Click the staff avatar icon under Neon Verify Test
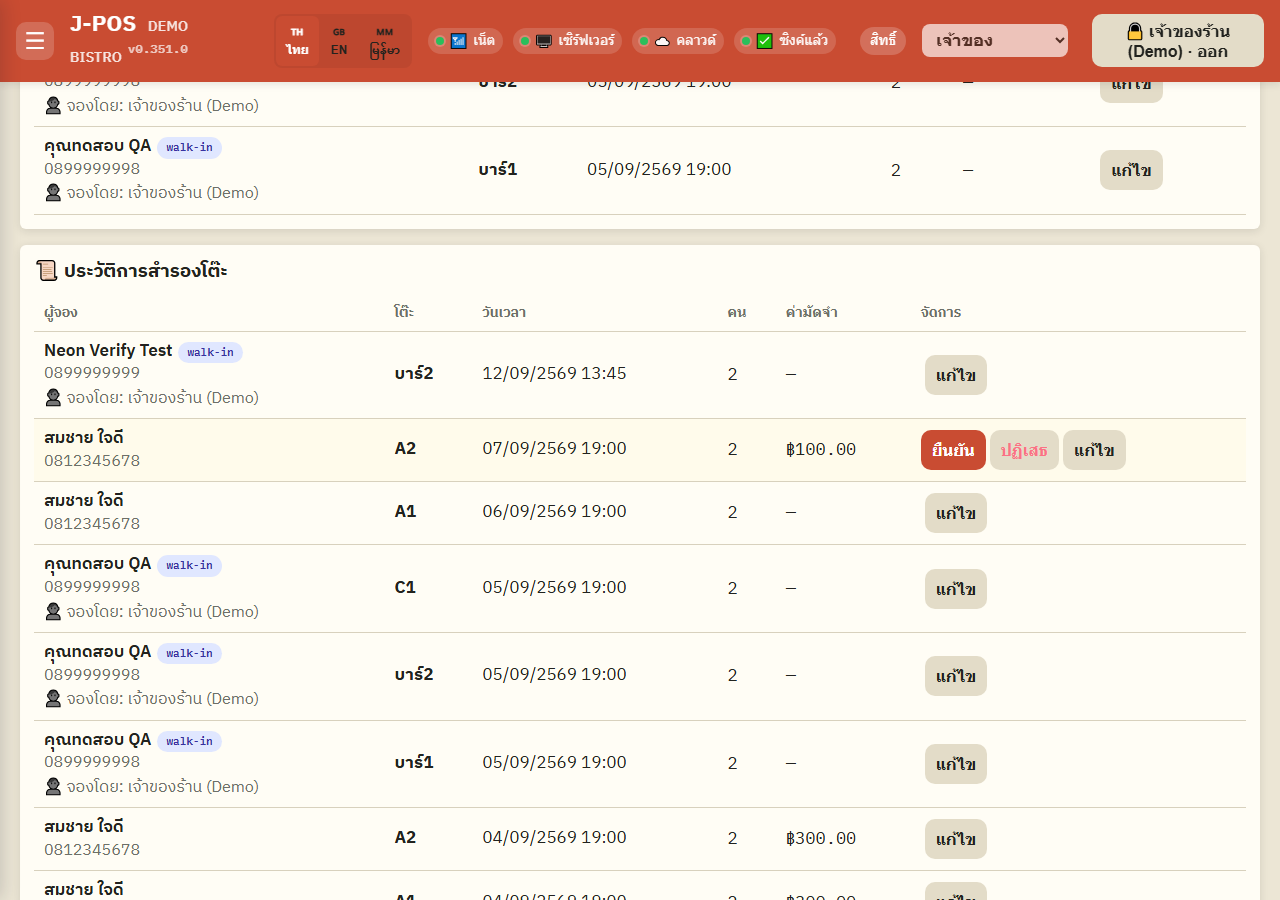This screenshot has width=1280, height=900. [x=53, y=398]
